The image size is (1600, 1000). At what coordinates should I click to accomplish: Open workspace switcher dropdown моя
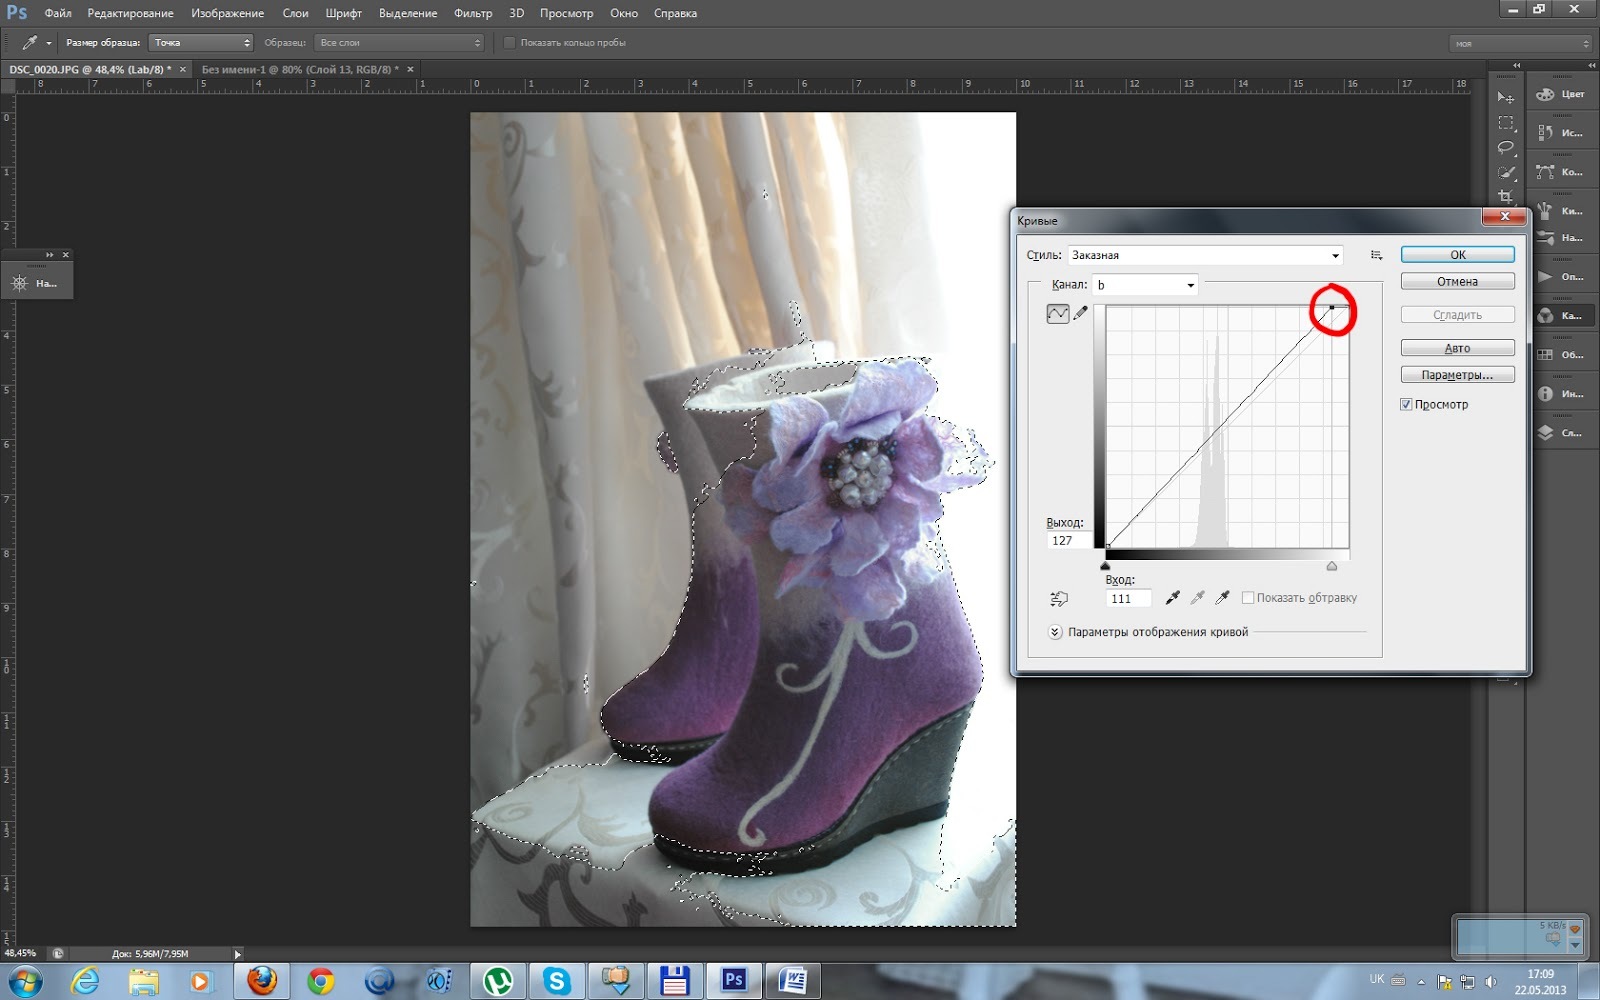pyautogui.click(x=1521, y=43)
